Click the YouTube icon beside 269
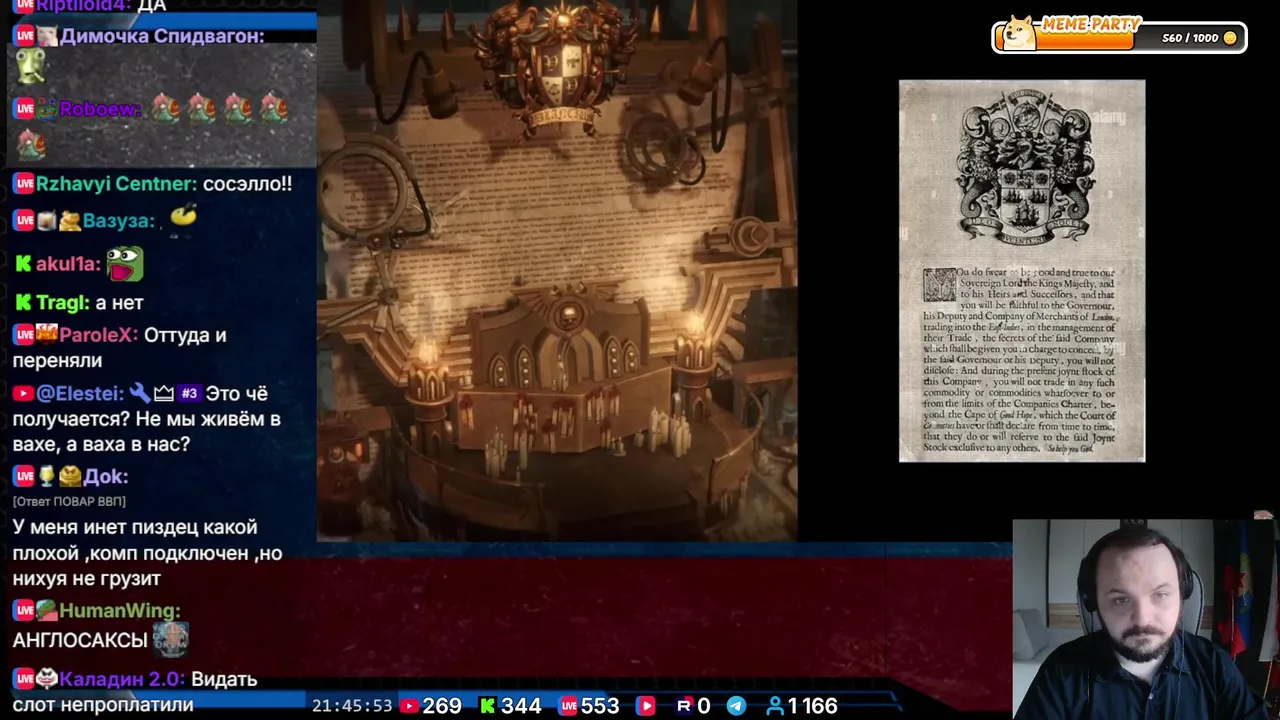Screen dimensions: 1280x720 point(408,706)
